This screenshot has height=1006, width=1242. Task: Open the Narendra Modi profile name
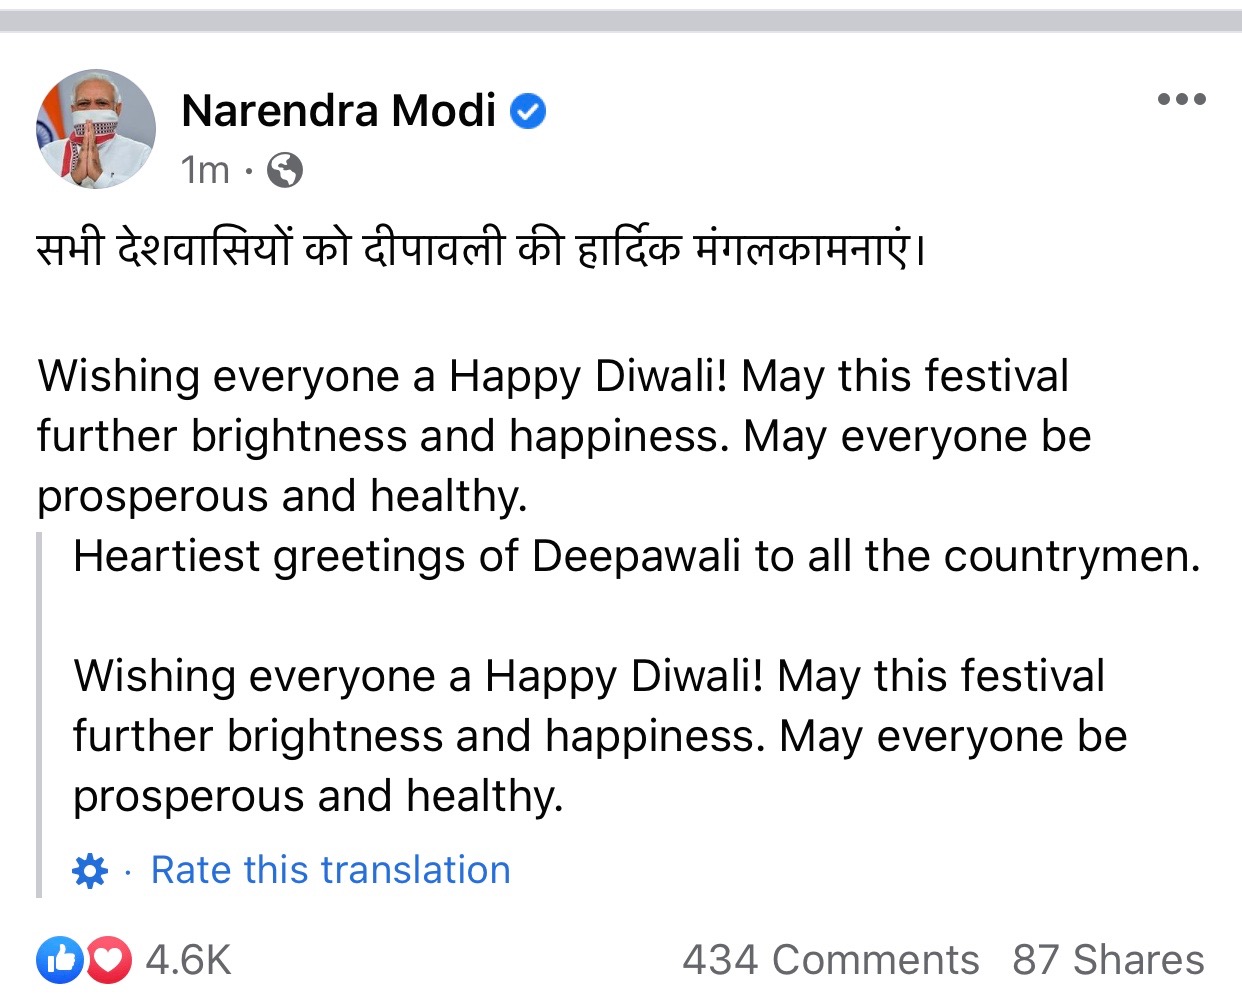[x=339, y=110]
